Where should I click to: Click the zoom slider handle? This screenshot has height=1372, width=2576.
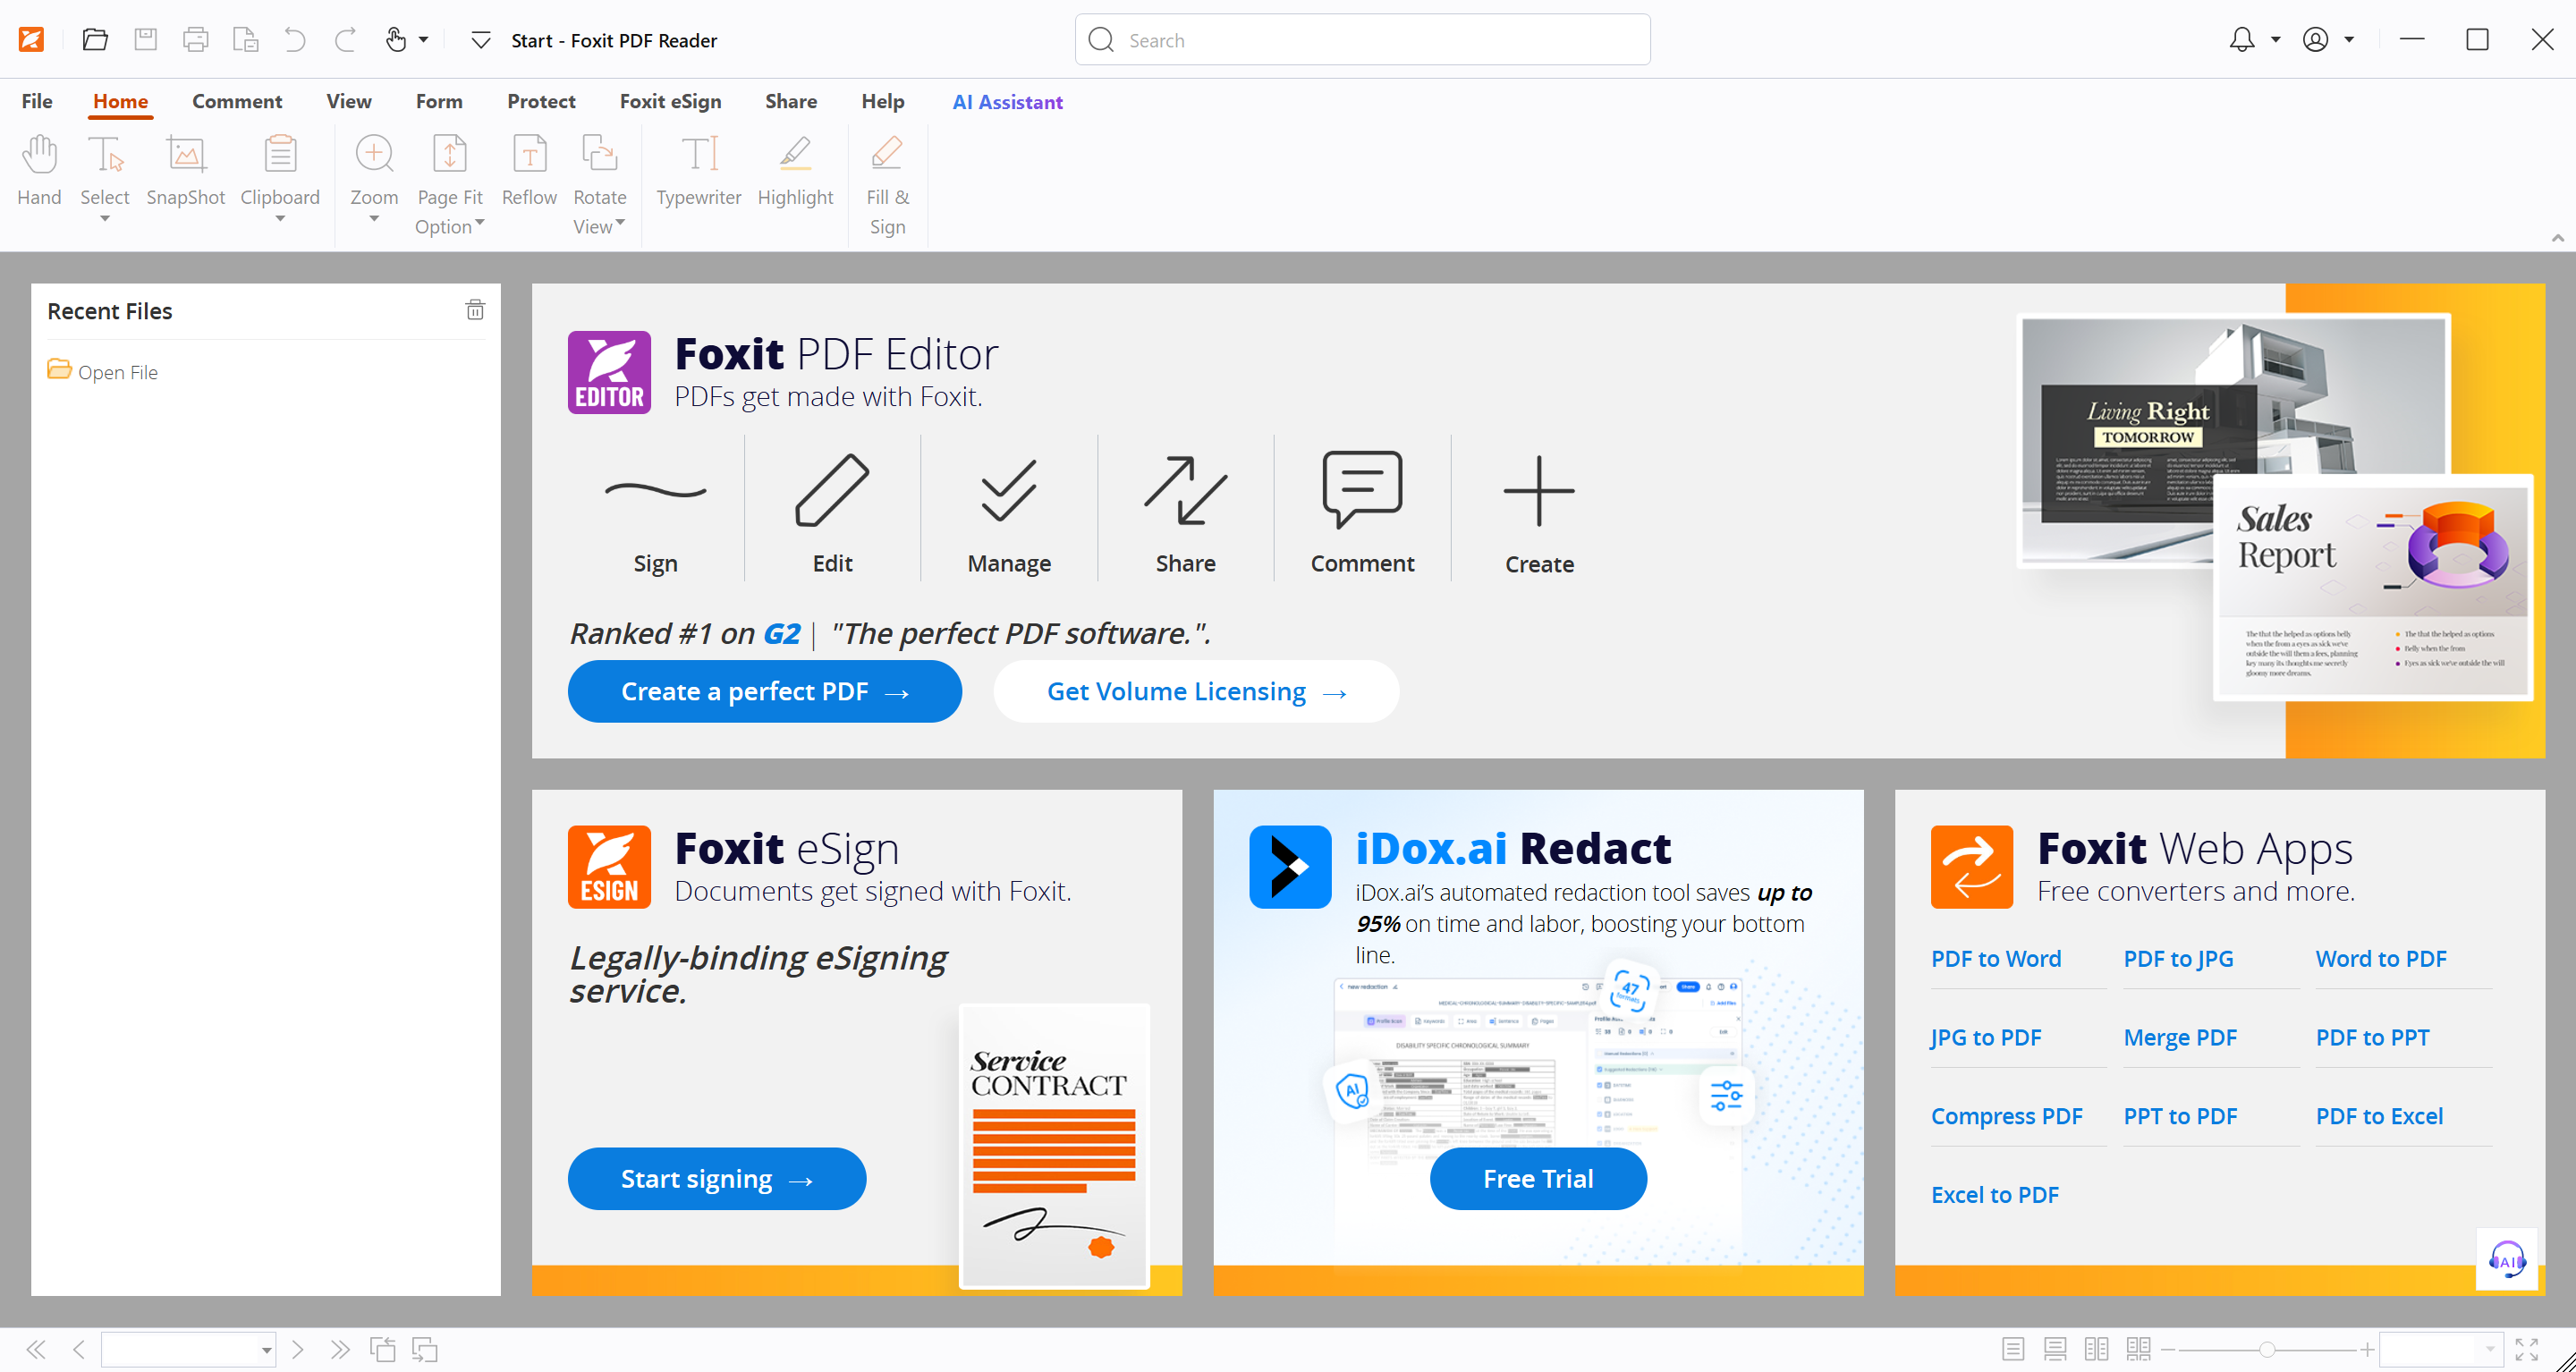pyautogui.click(x=2267, y=1350)
